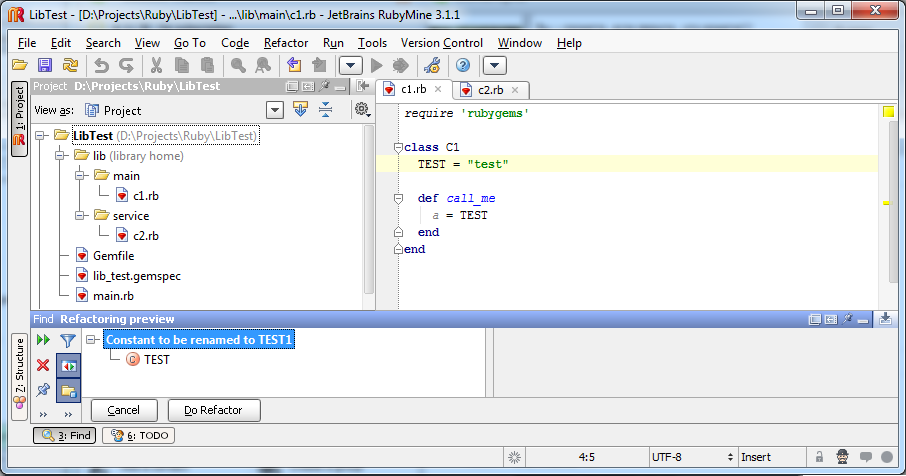The height and width of the screenshot is (476, 906).
Task: Navigate Back using toolbar arrow
Action: 294,65
